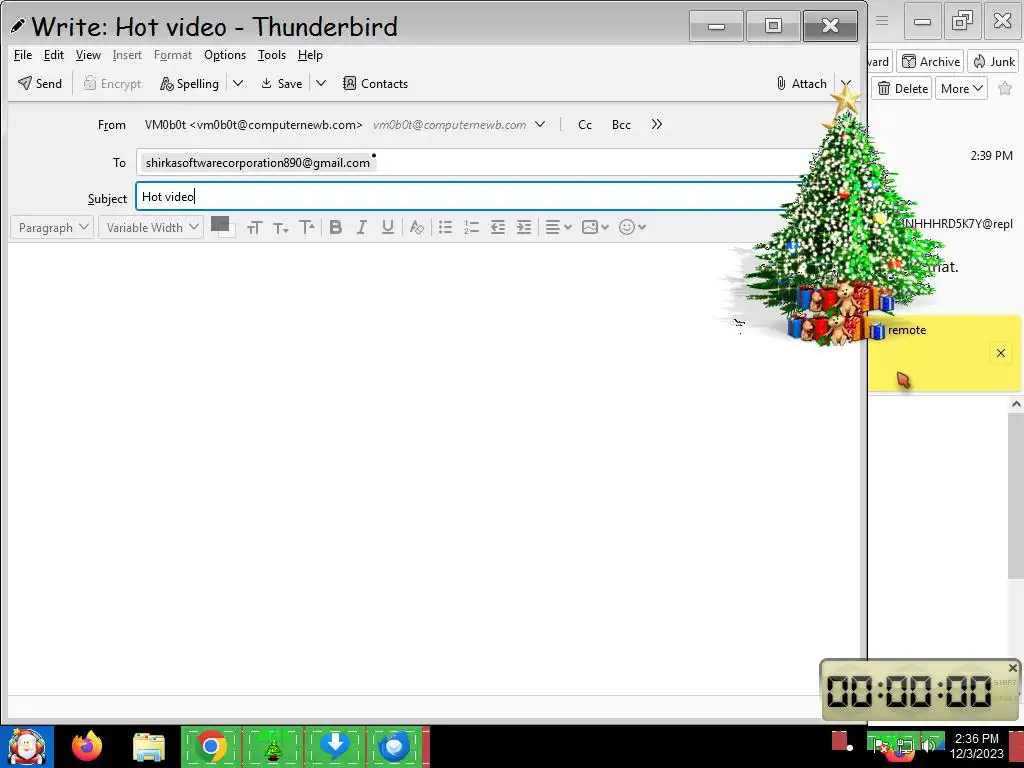Open the Paragraph style dropdown

click(52, 227)
